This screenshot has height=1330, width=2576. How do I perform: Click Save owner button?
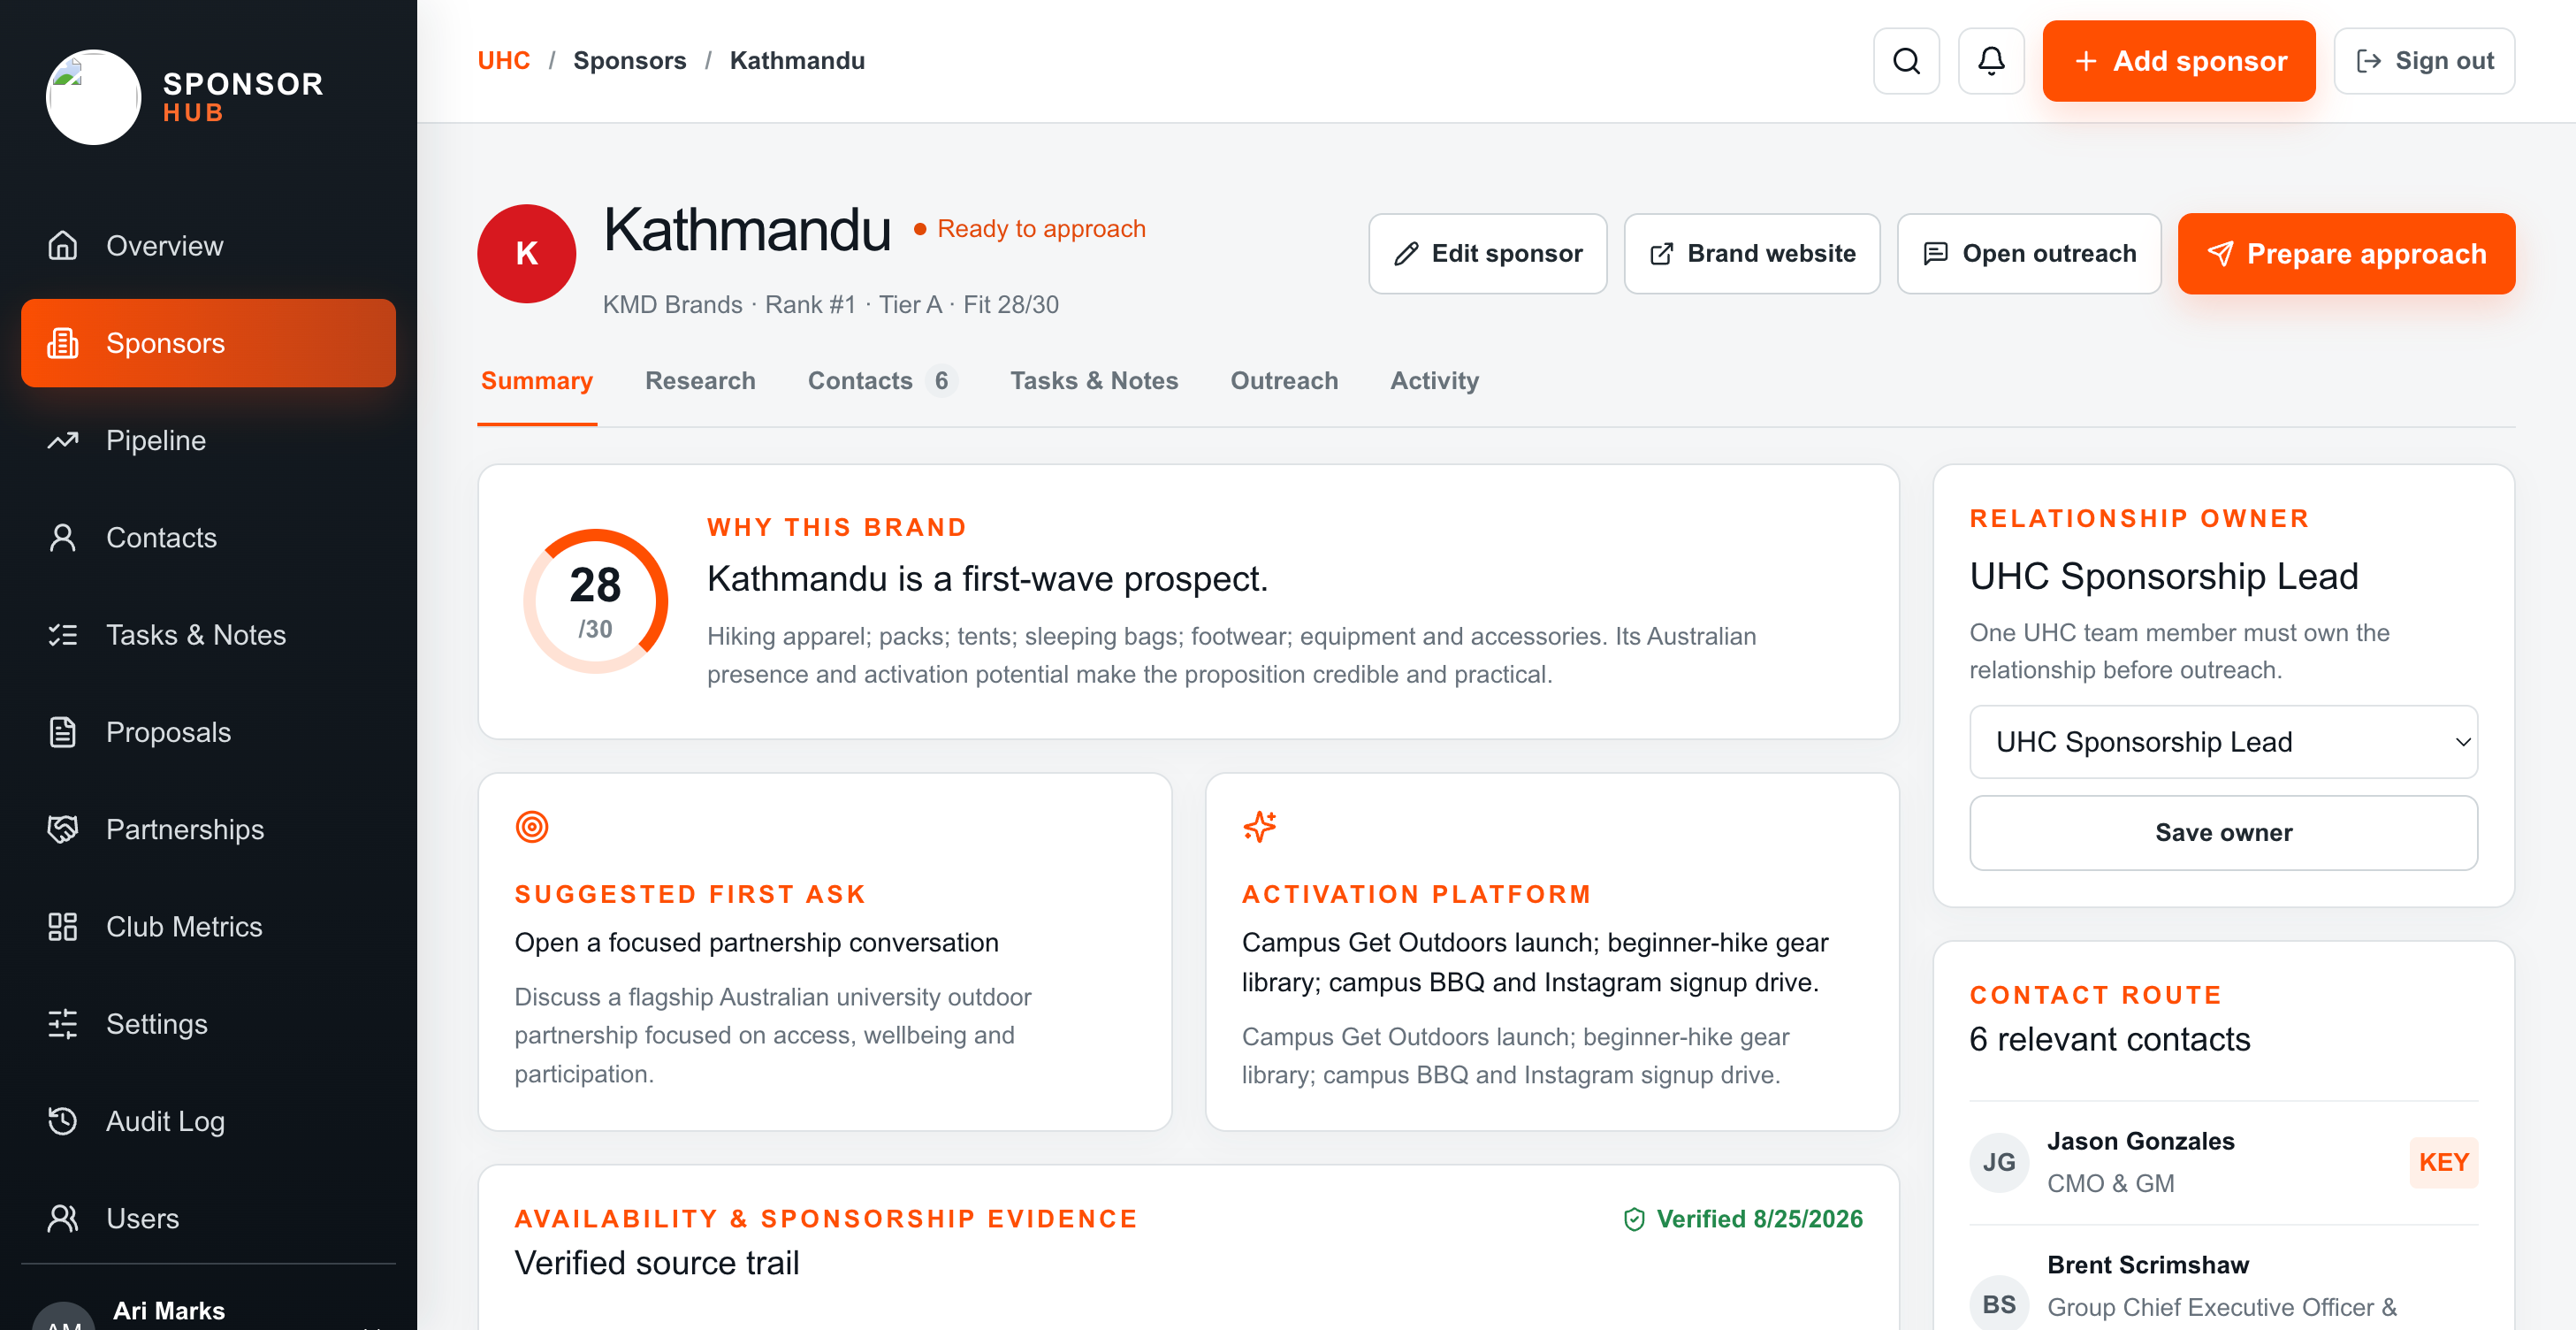[2223, 833]
